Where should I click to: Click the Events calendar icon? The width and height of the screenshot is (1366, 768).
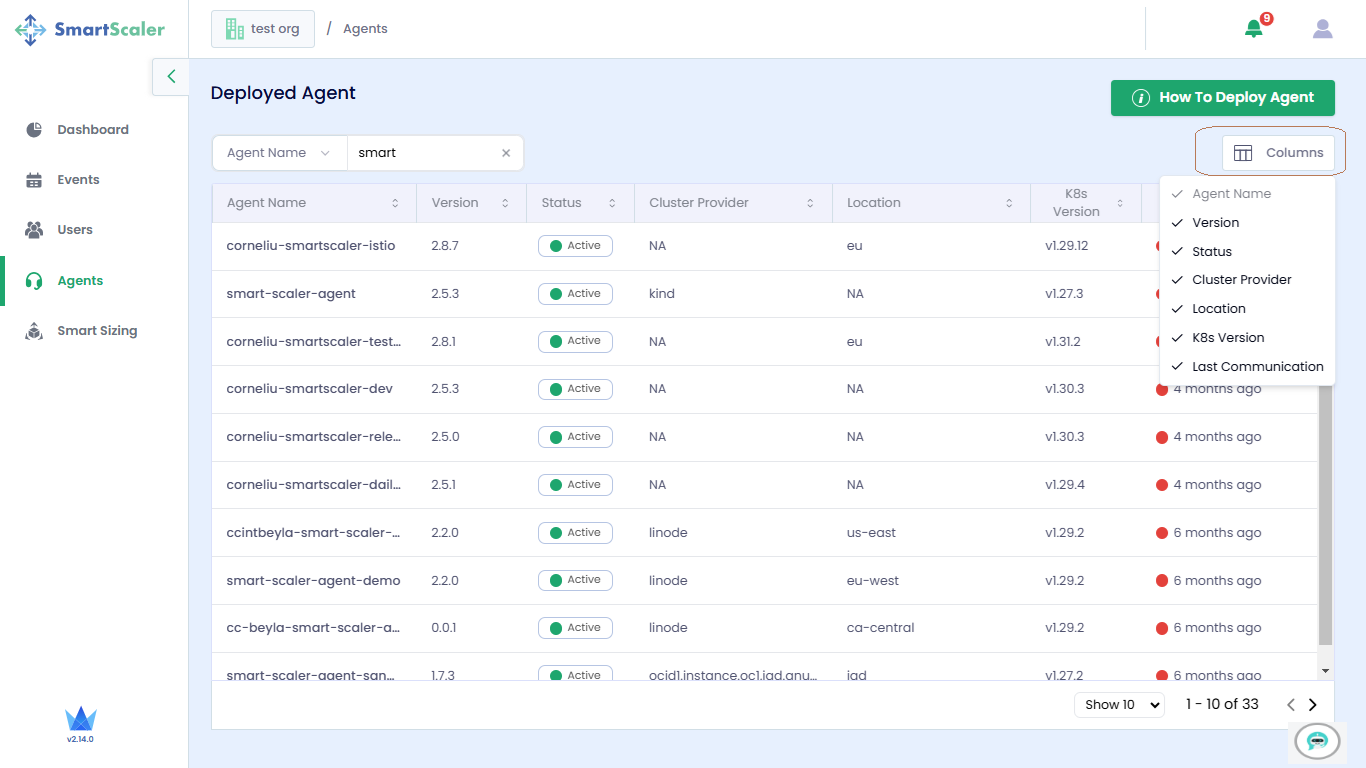pos(34,180)
